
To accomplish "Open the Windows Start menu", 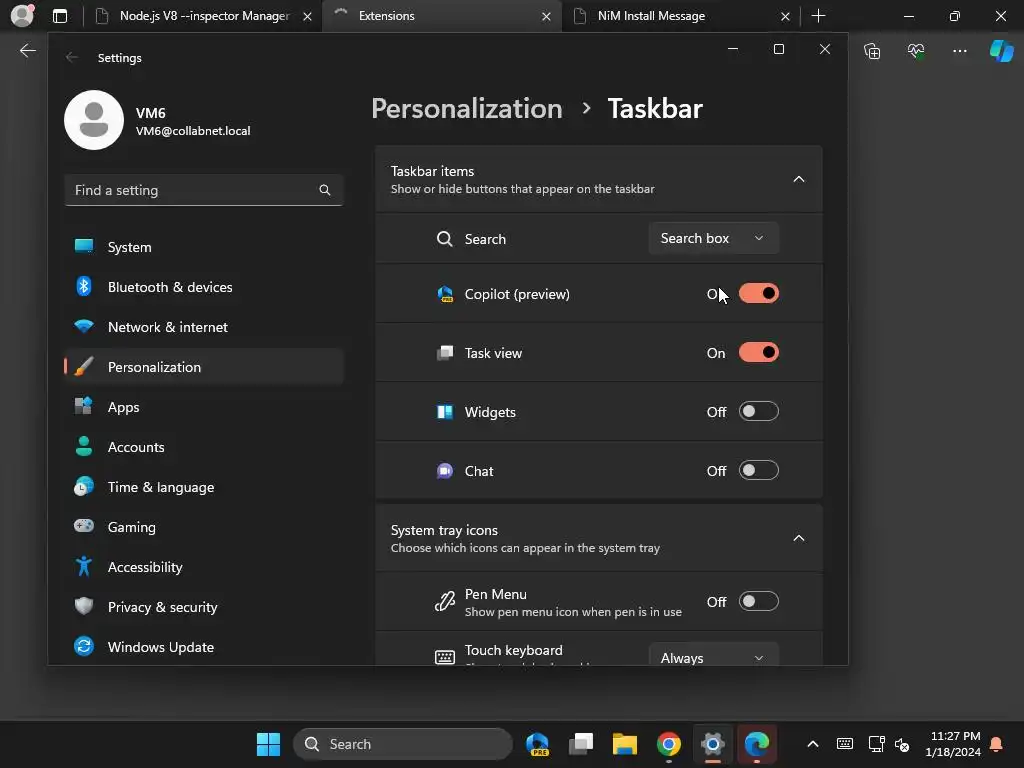I will pos(268,744).
